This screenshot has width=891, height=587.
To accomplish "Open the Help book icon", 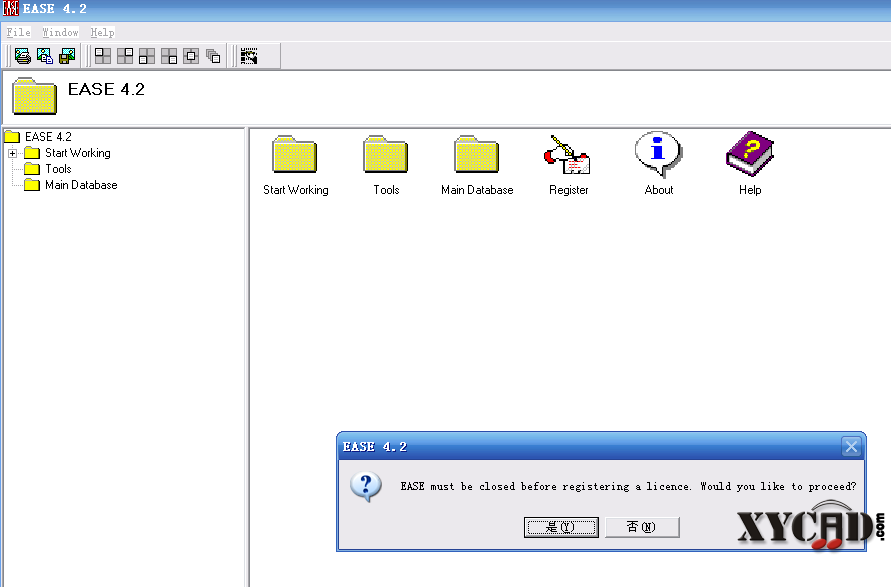I will 750,155.
